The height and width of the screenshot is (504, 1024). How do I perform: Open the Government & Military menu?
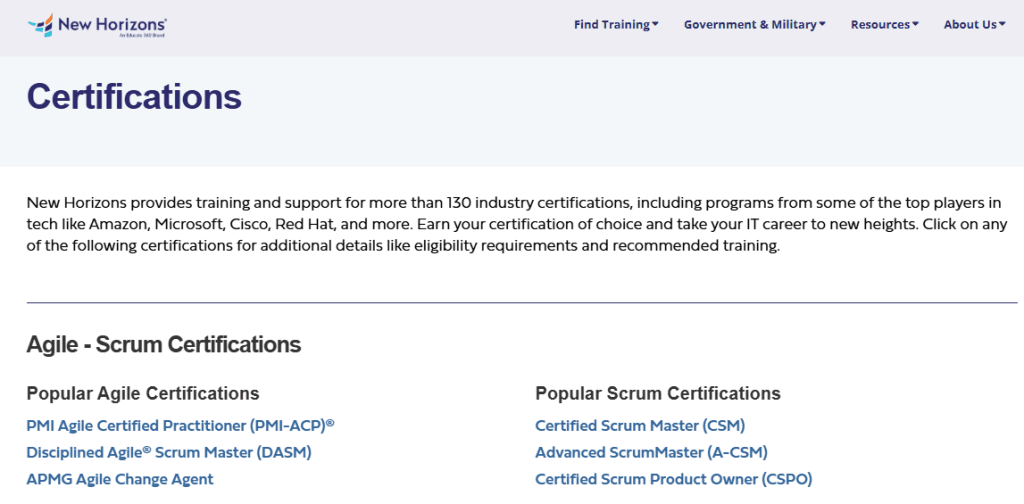click(754, 25)
